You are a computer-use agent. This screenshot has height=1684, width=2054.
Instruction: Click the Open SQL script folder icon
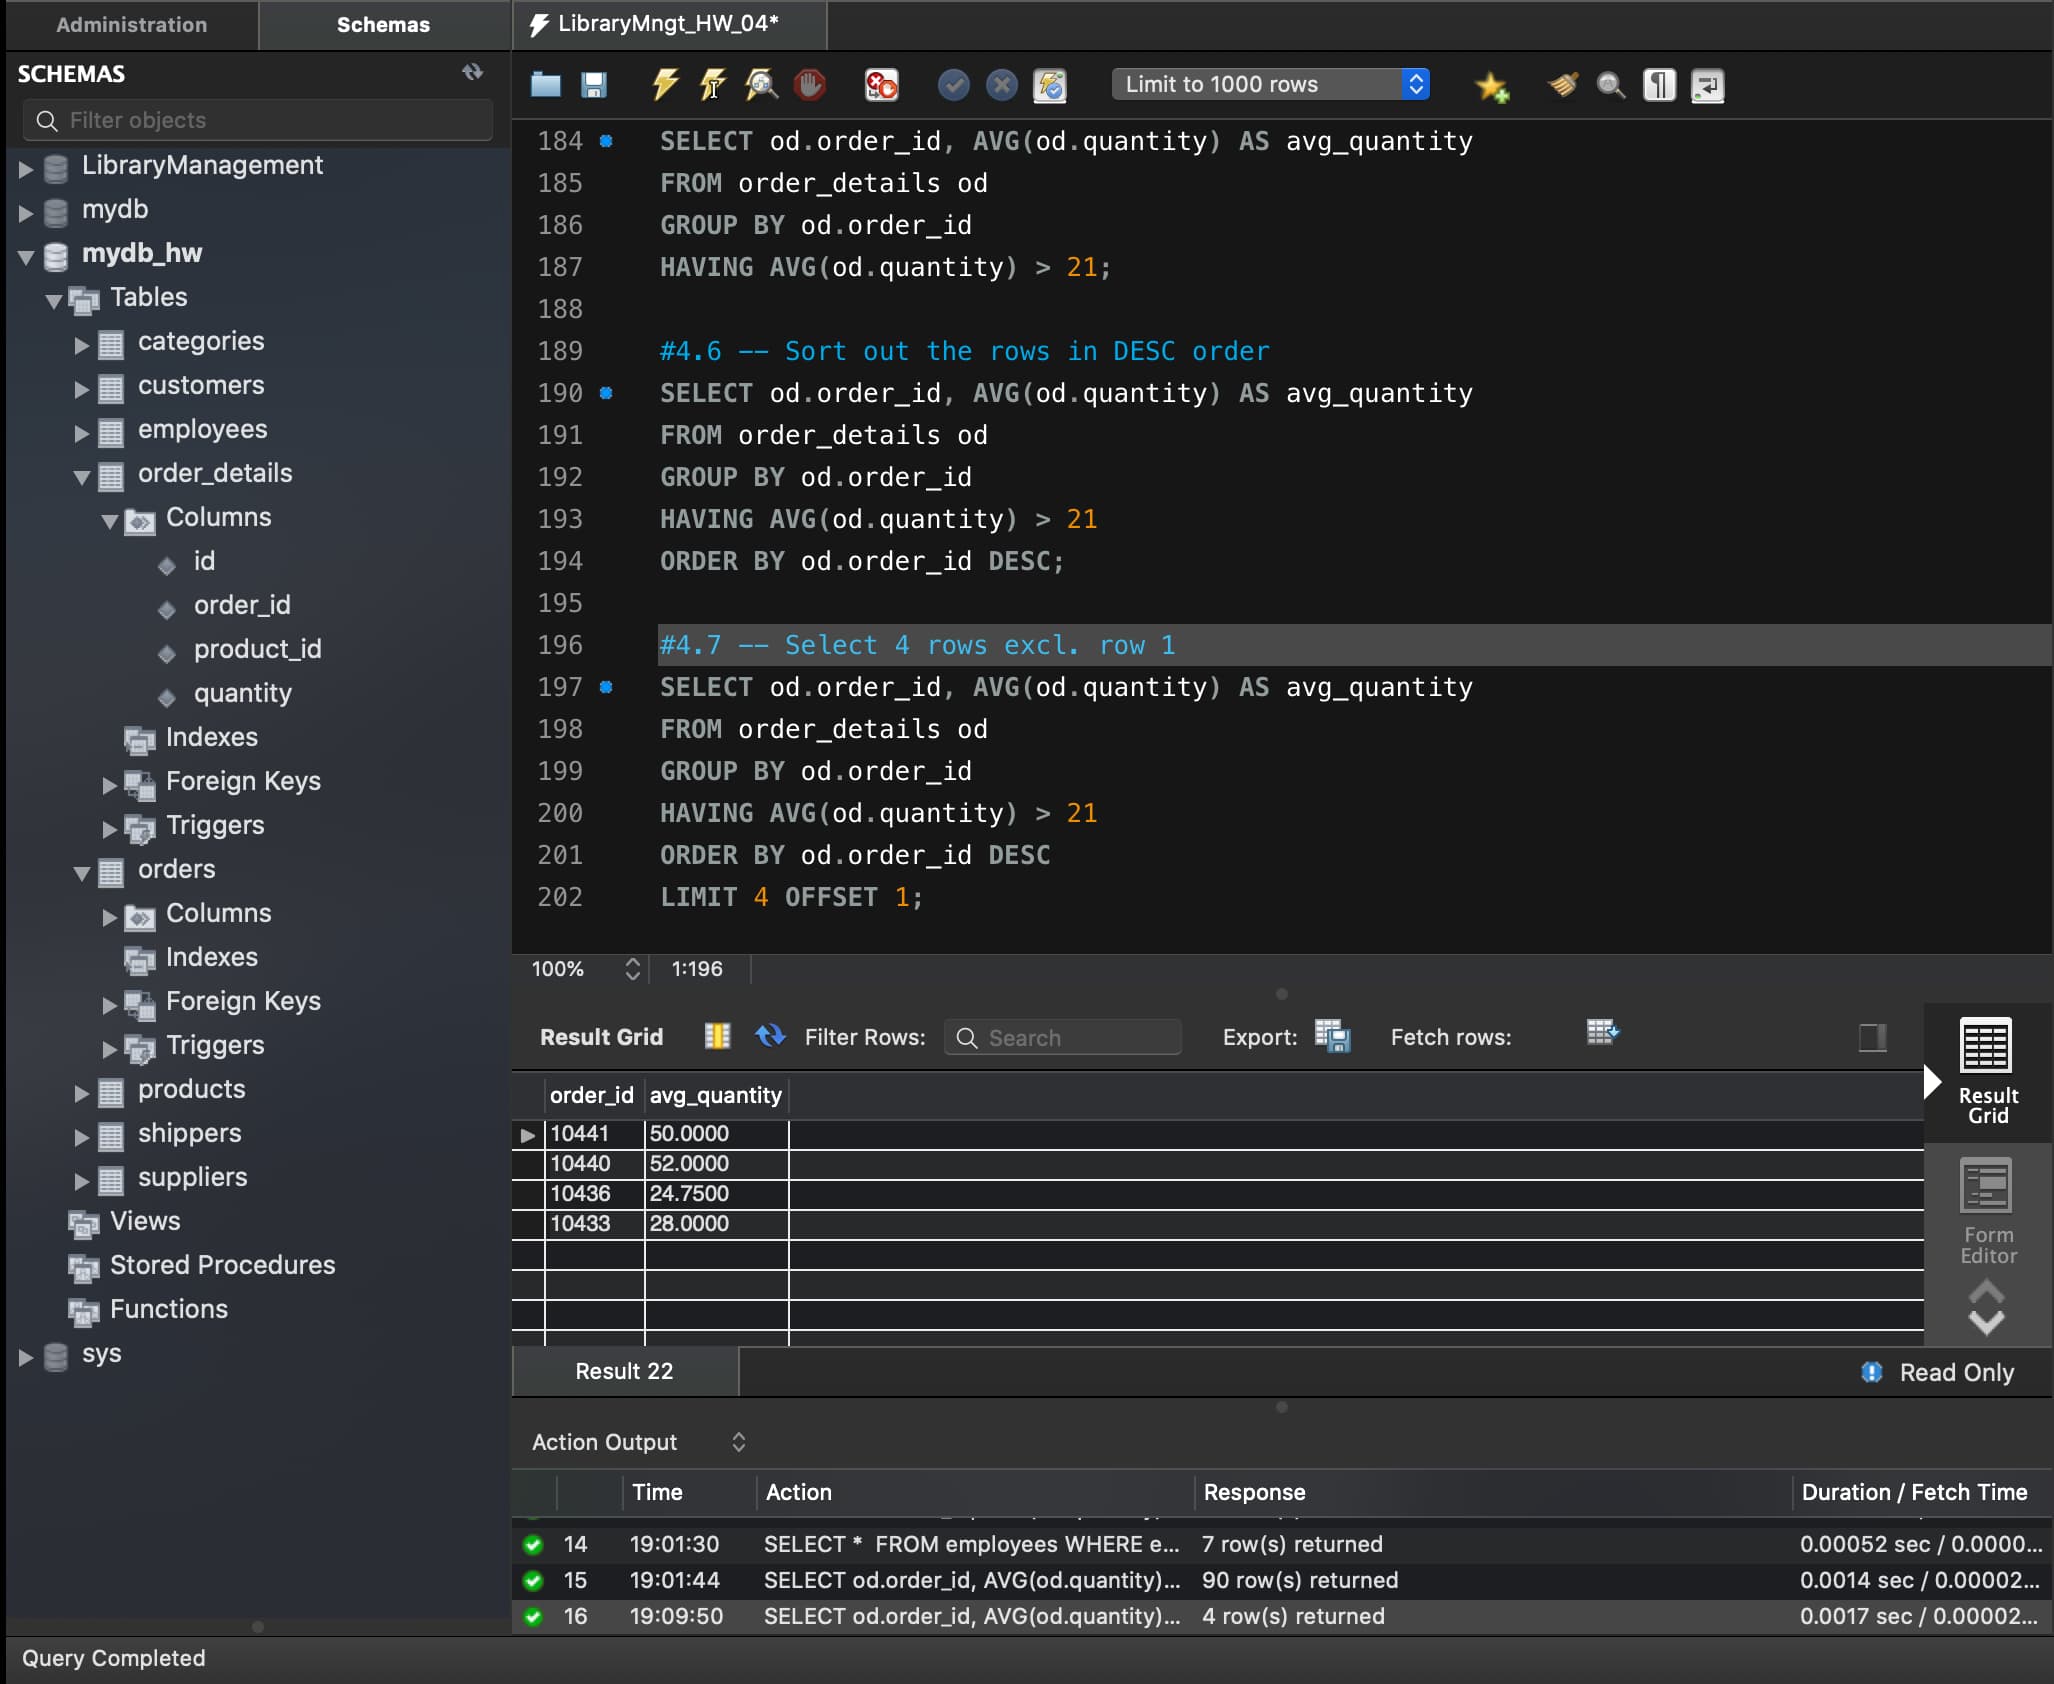tap(545, 85)
